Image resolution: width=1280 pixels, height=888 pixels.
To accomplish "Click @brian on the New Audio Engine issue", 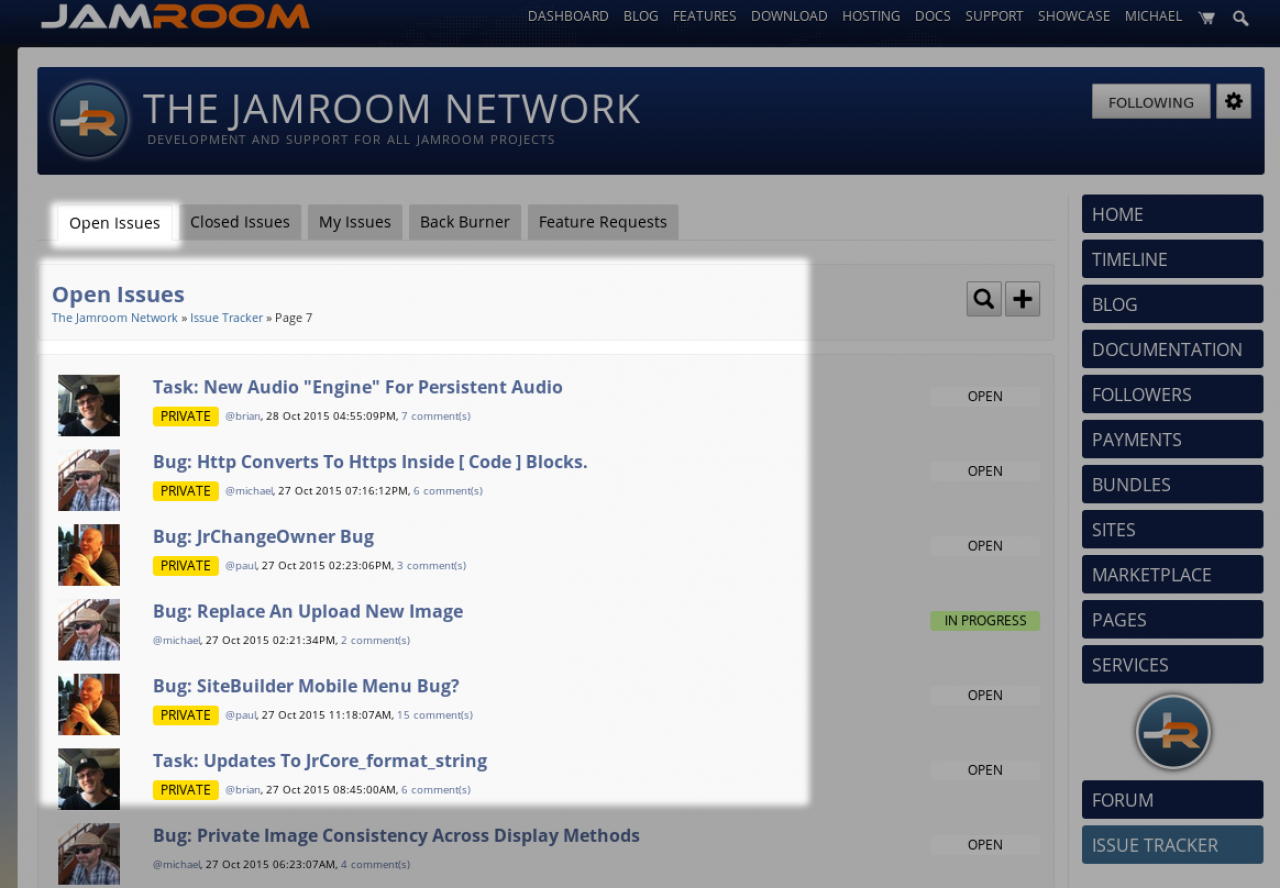I will pos(243,416).
